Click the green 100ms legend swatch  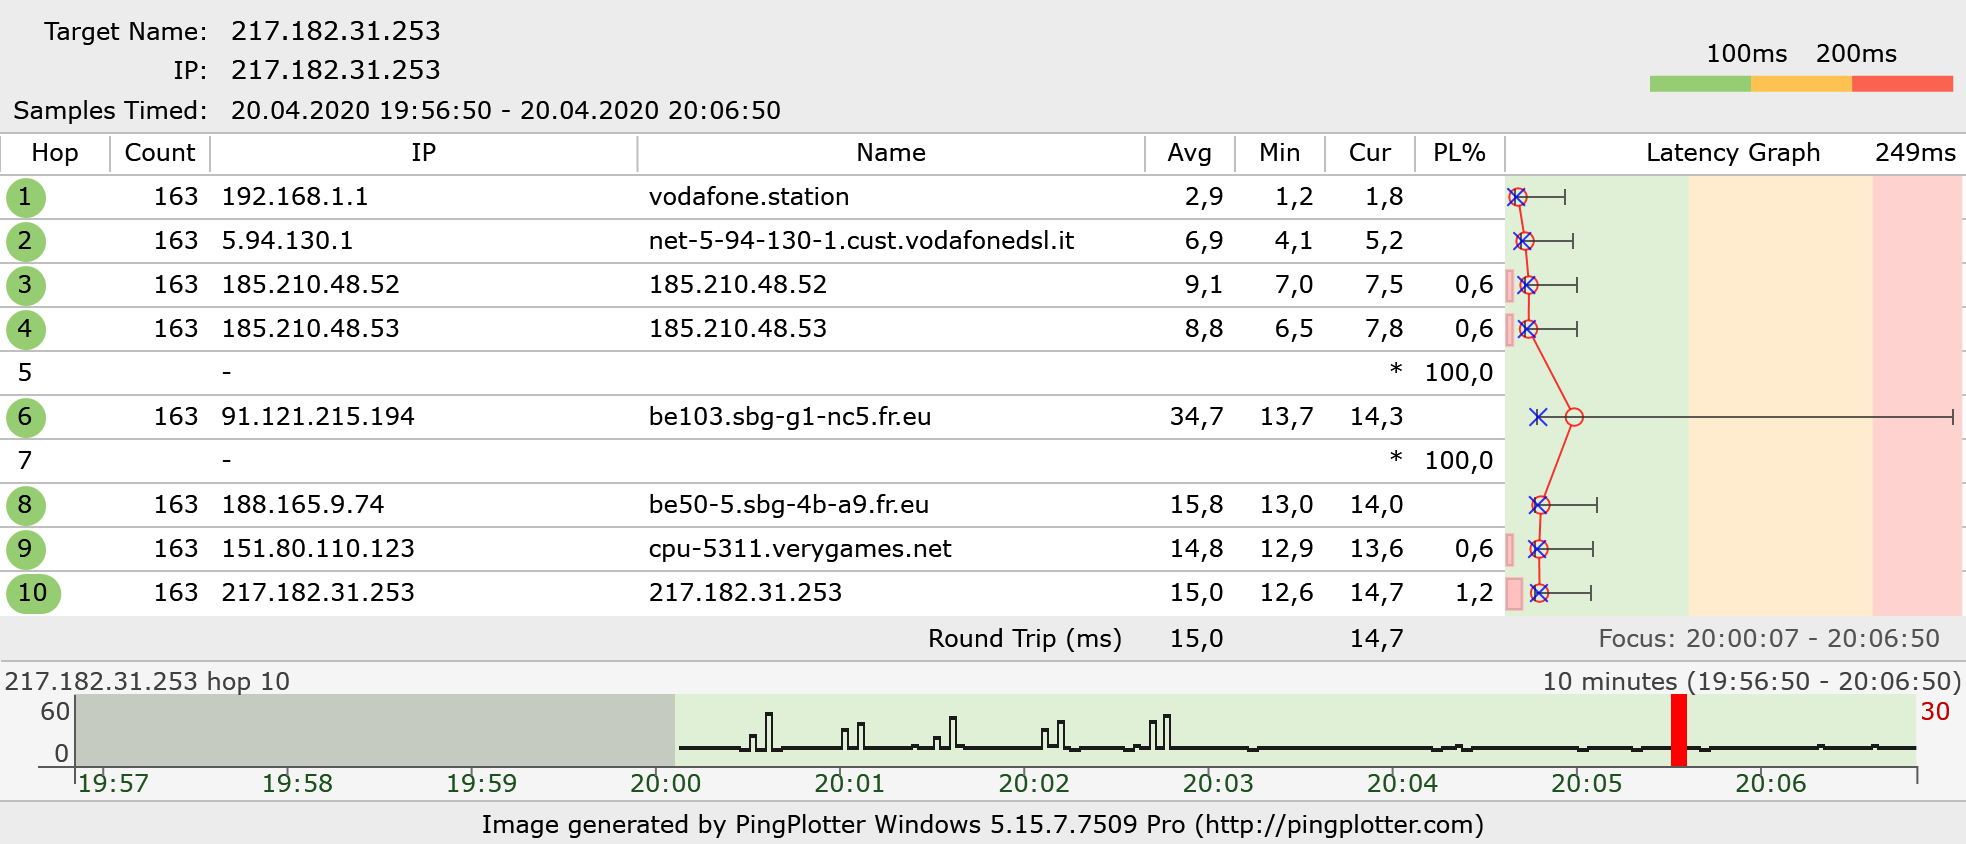click(x=1700, y=84)
